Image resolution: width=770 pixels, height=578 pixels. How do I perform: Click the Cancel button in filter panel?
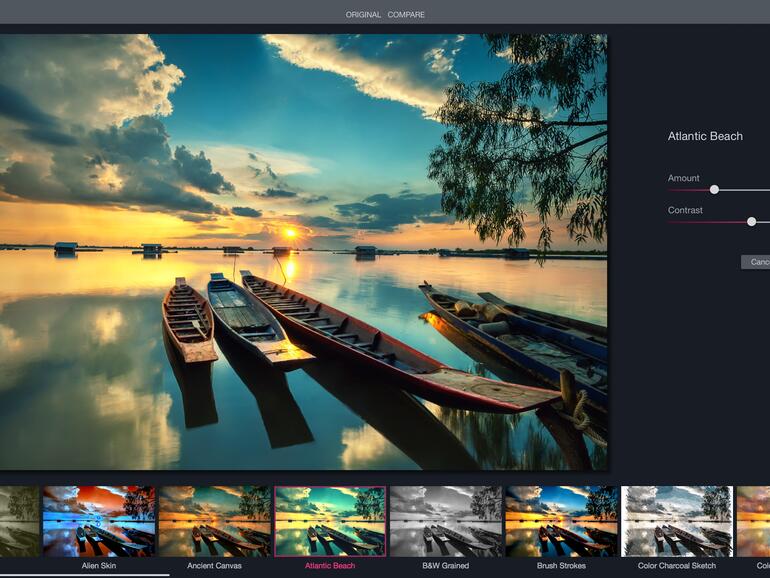757,262
